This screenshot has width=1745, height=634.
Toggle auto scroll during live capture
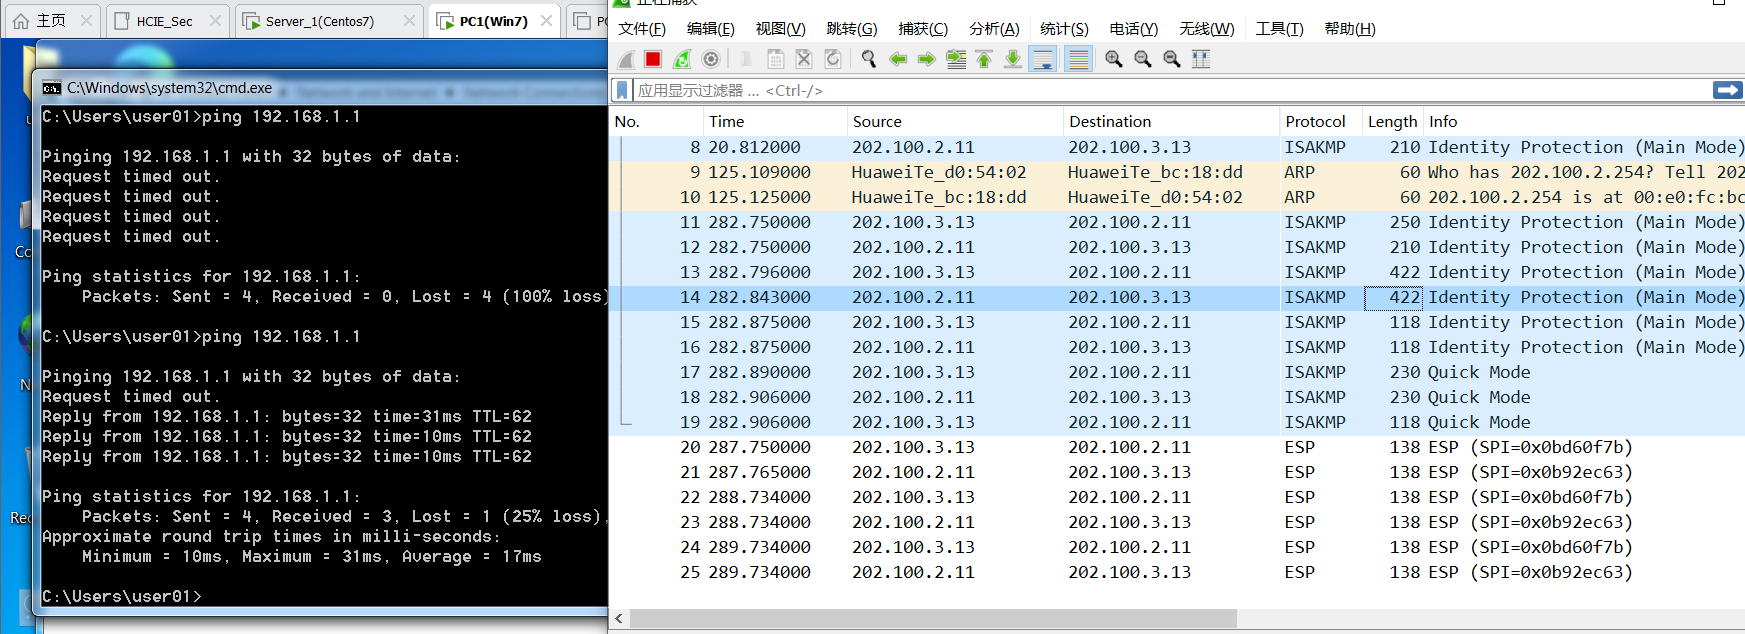click(1043, 59)
